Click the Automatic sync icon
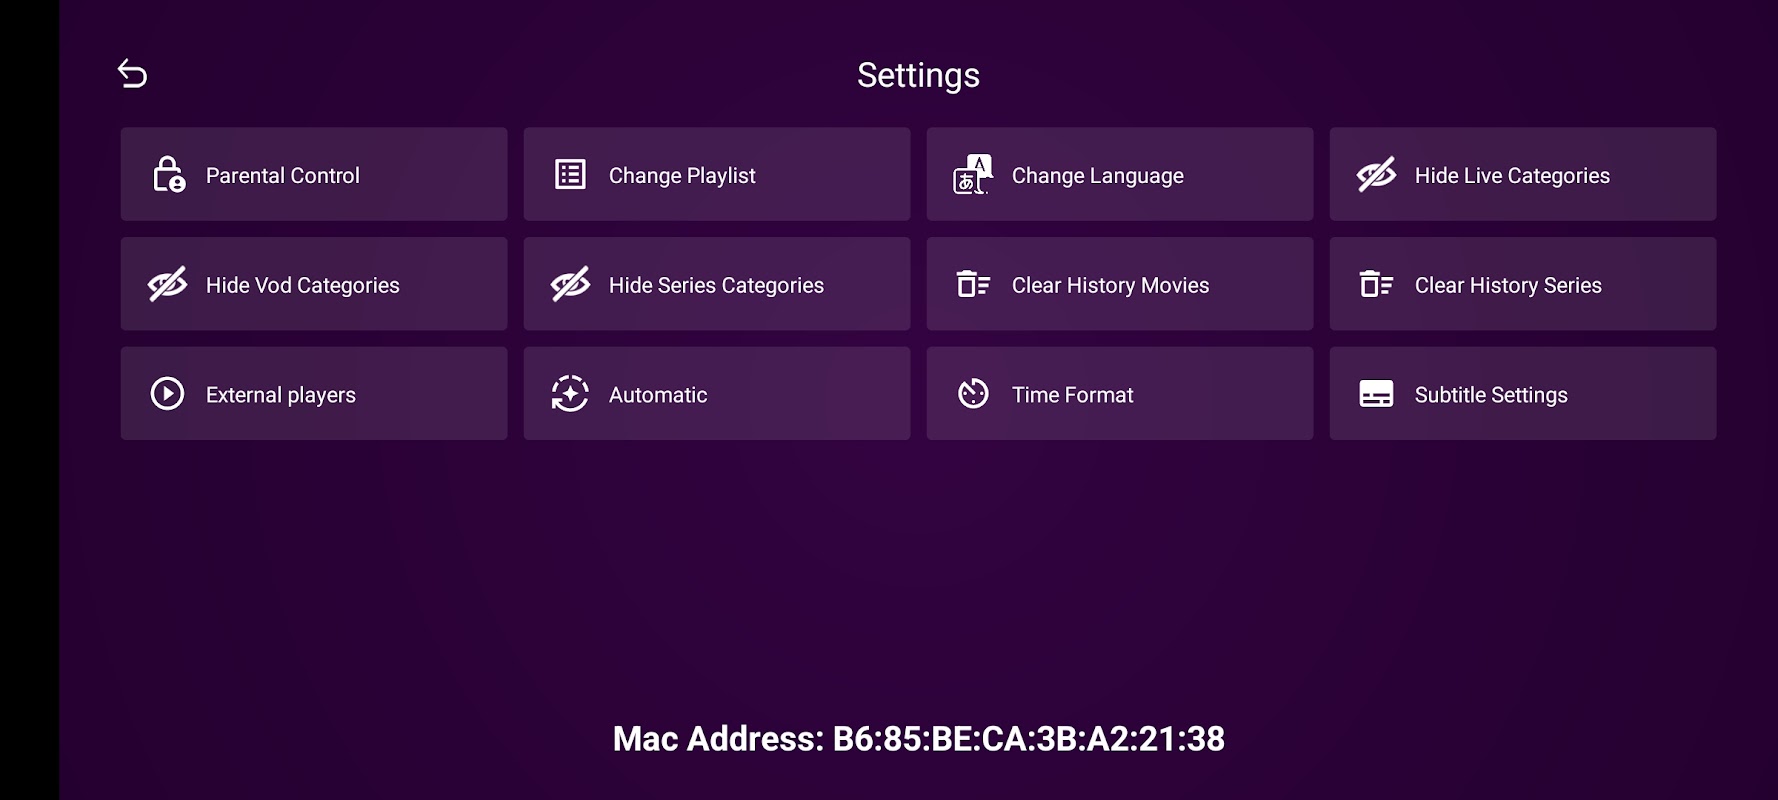Screen dimensions: 1778x800 click(570, 393)
